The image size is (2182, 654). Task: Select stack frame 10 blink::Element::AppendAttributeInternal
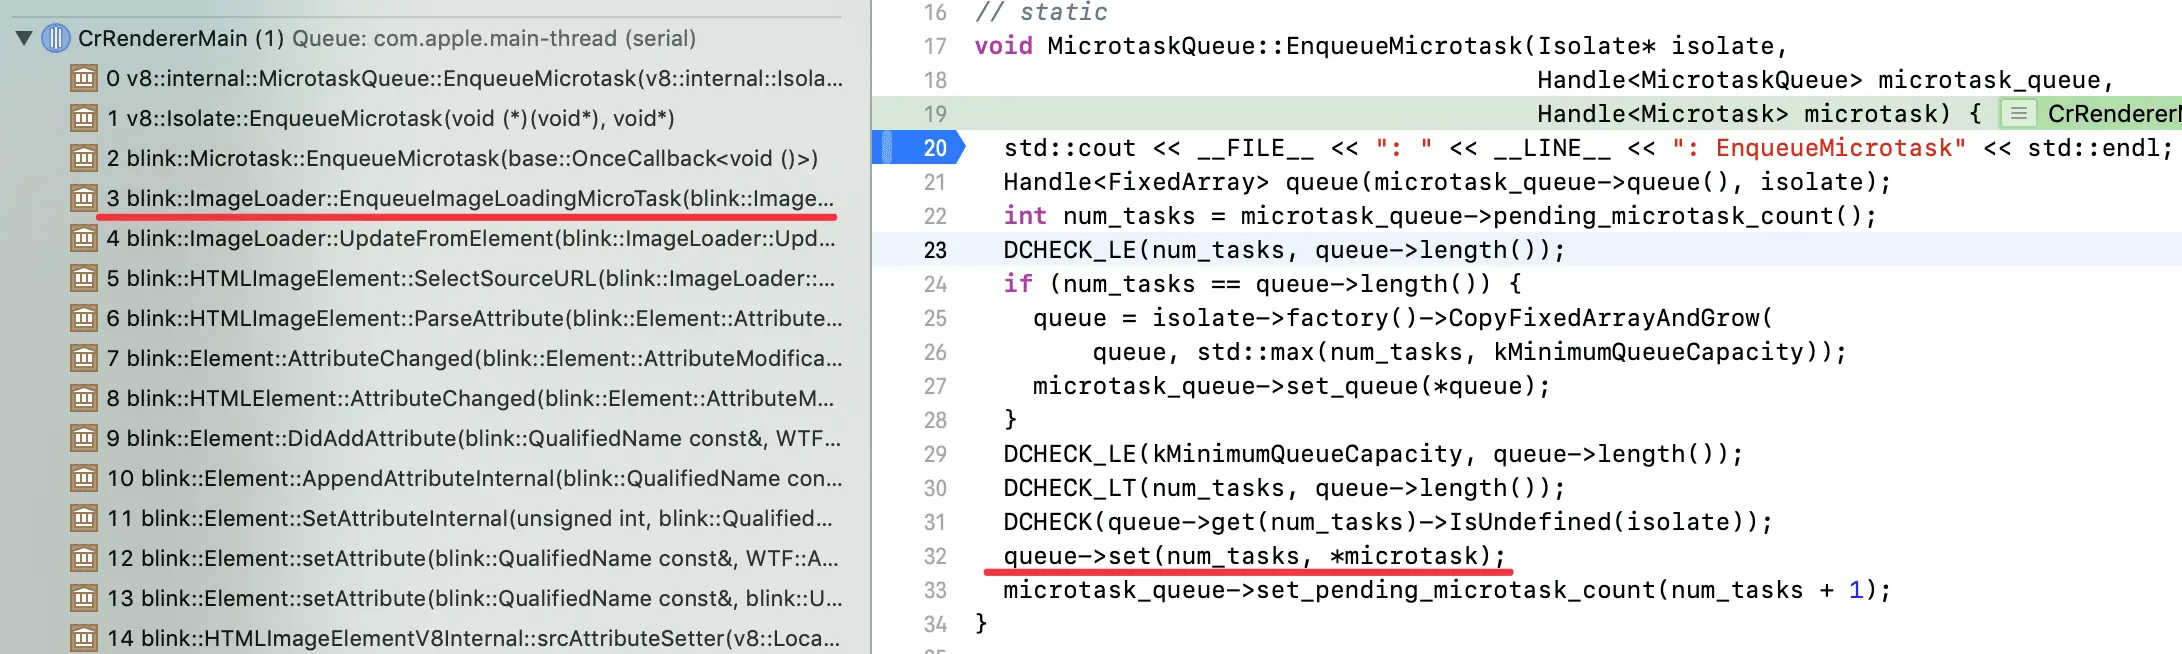474,478
